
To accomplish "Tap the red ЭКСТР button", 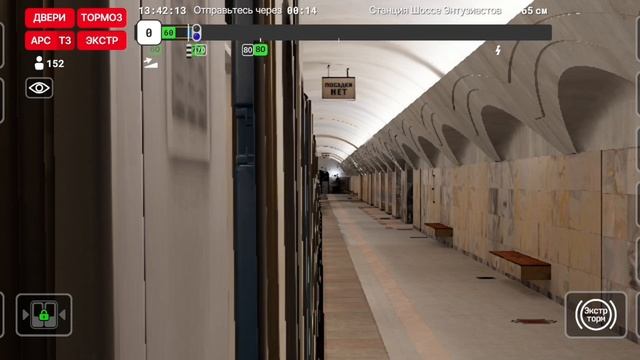I will 102,40.
